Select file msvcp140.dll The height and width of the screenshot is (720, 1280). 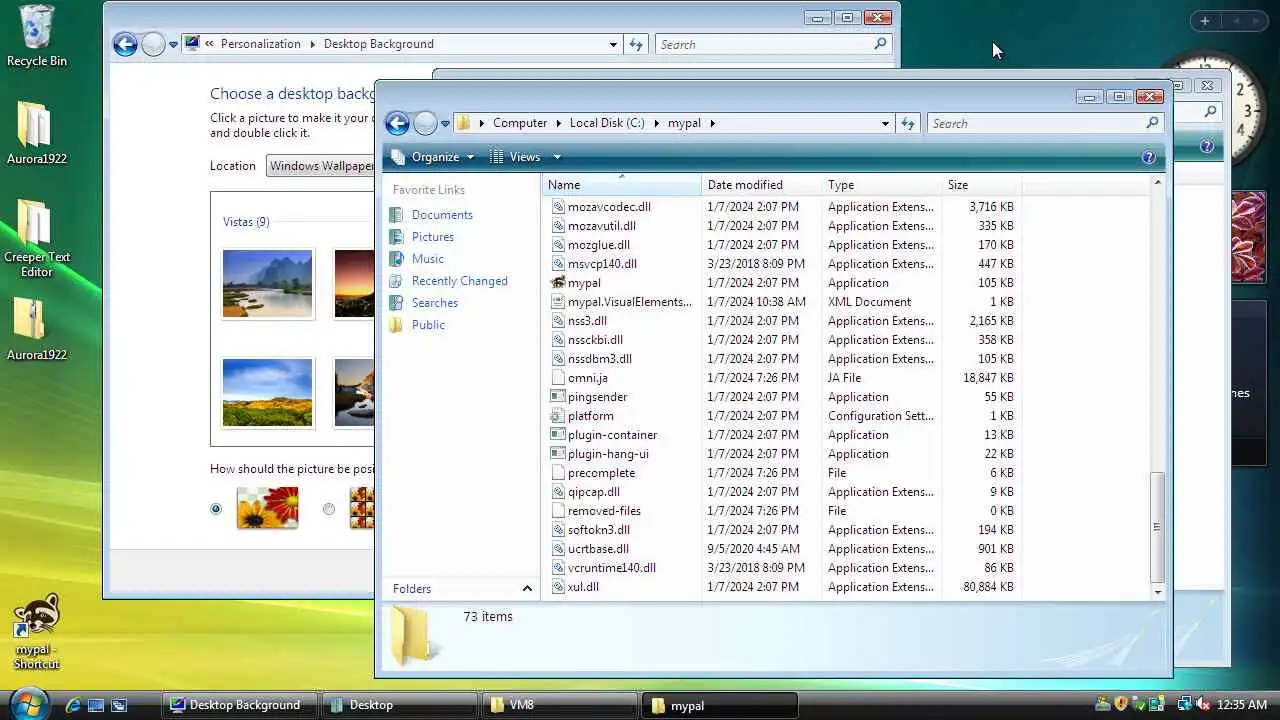click(x=602, y=264)
